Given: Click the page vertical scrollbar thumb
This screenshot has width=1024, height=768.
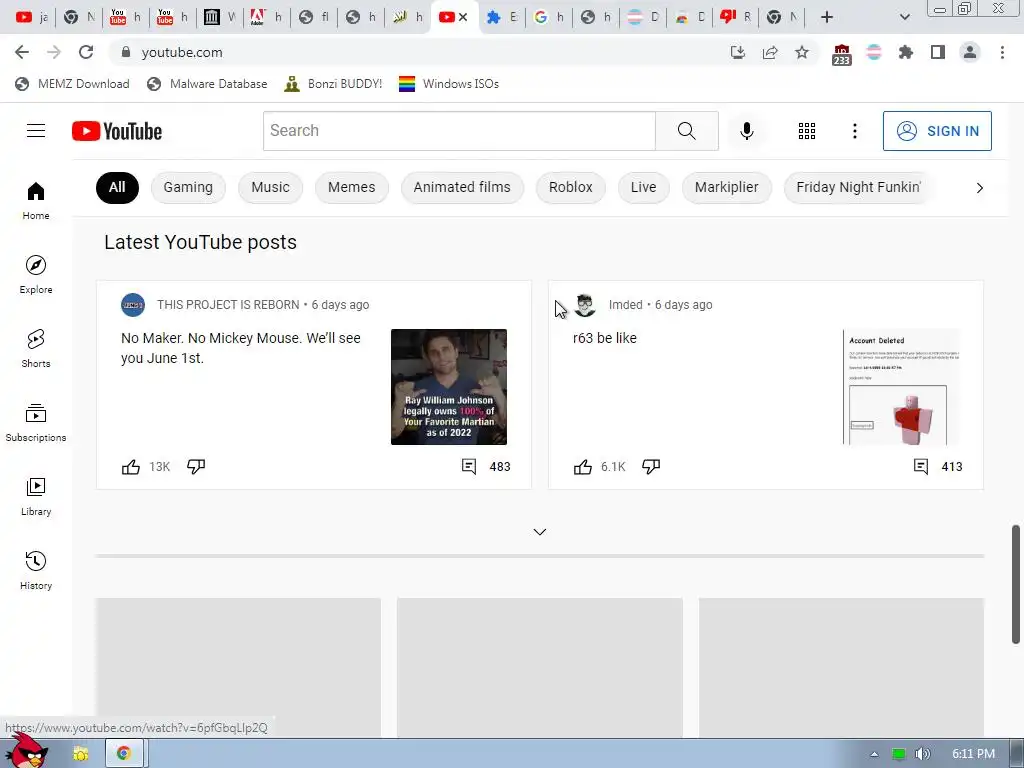Looking at the screenshot, I should coord(1016,583).
